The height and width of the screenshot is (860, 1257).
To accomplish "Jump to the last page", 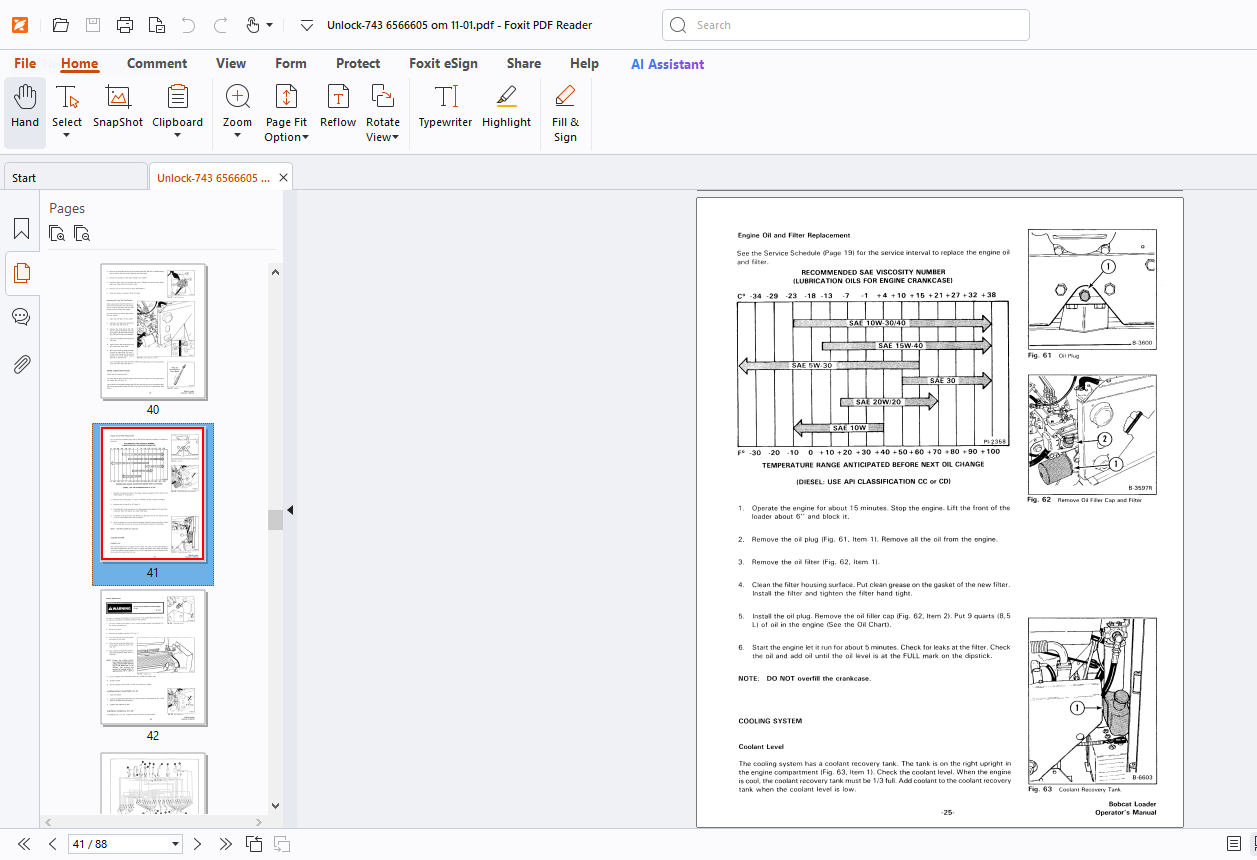I will [226, 844].
